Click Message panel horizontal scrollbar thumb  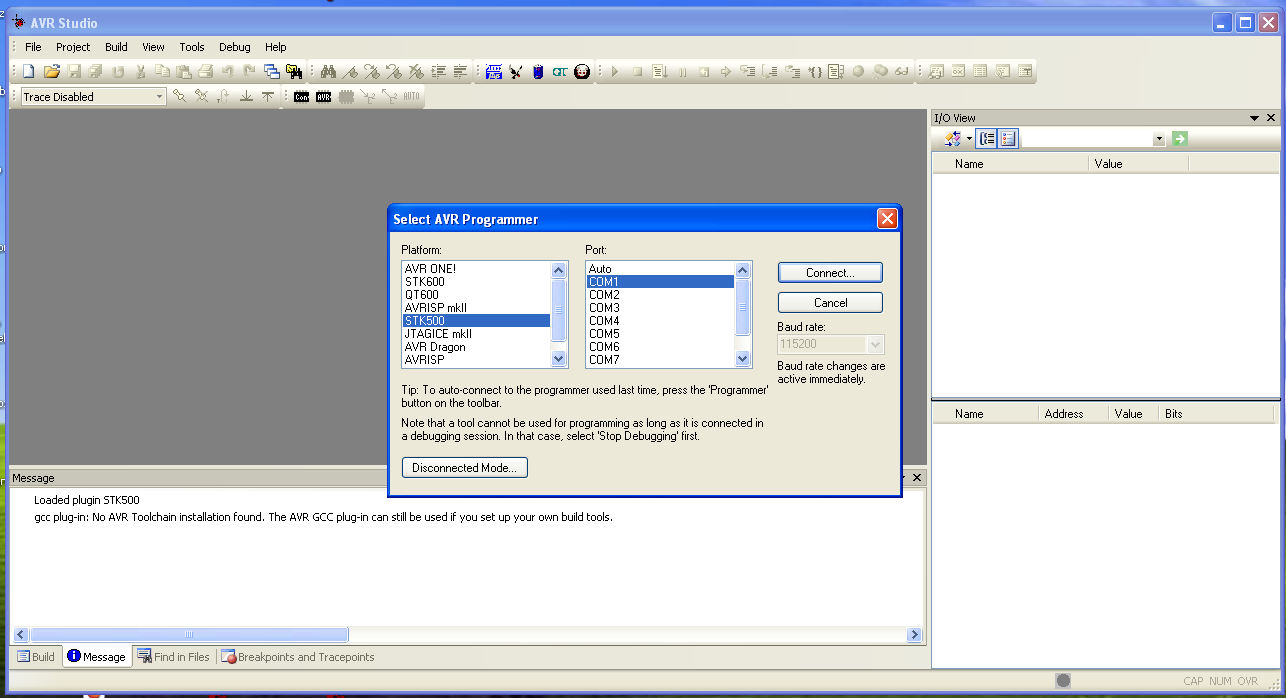tap(189, 635)
